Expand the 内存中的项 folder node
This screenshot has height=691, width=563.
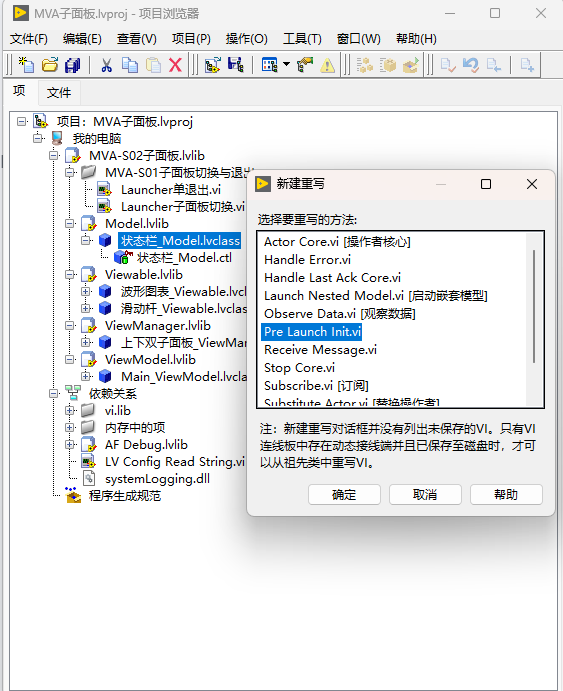70,427
